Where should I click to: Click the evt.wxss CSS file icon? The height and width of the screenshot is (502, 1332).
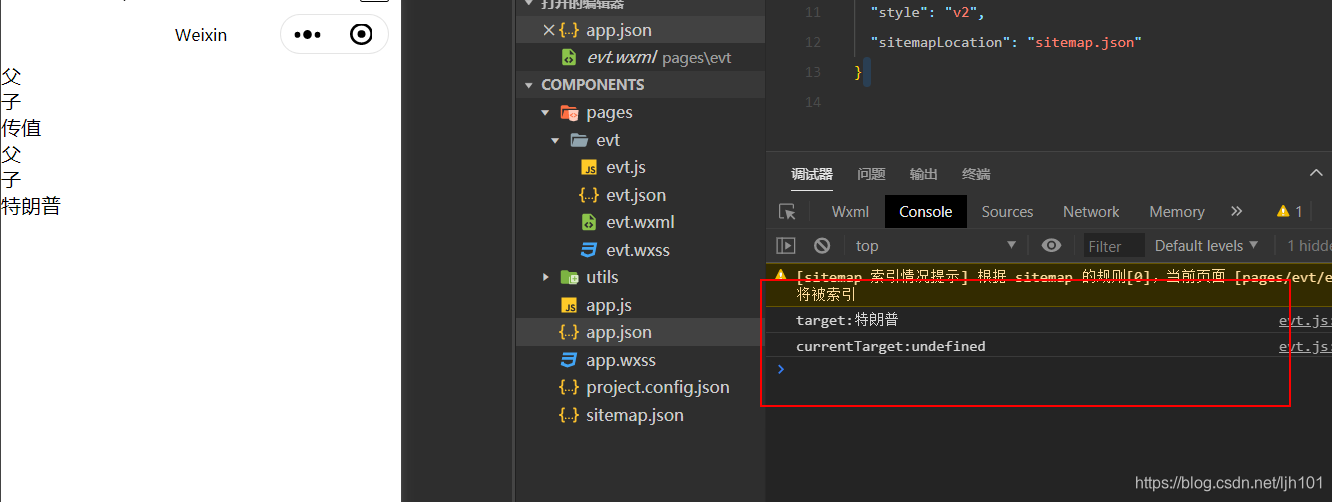[589, 250]
